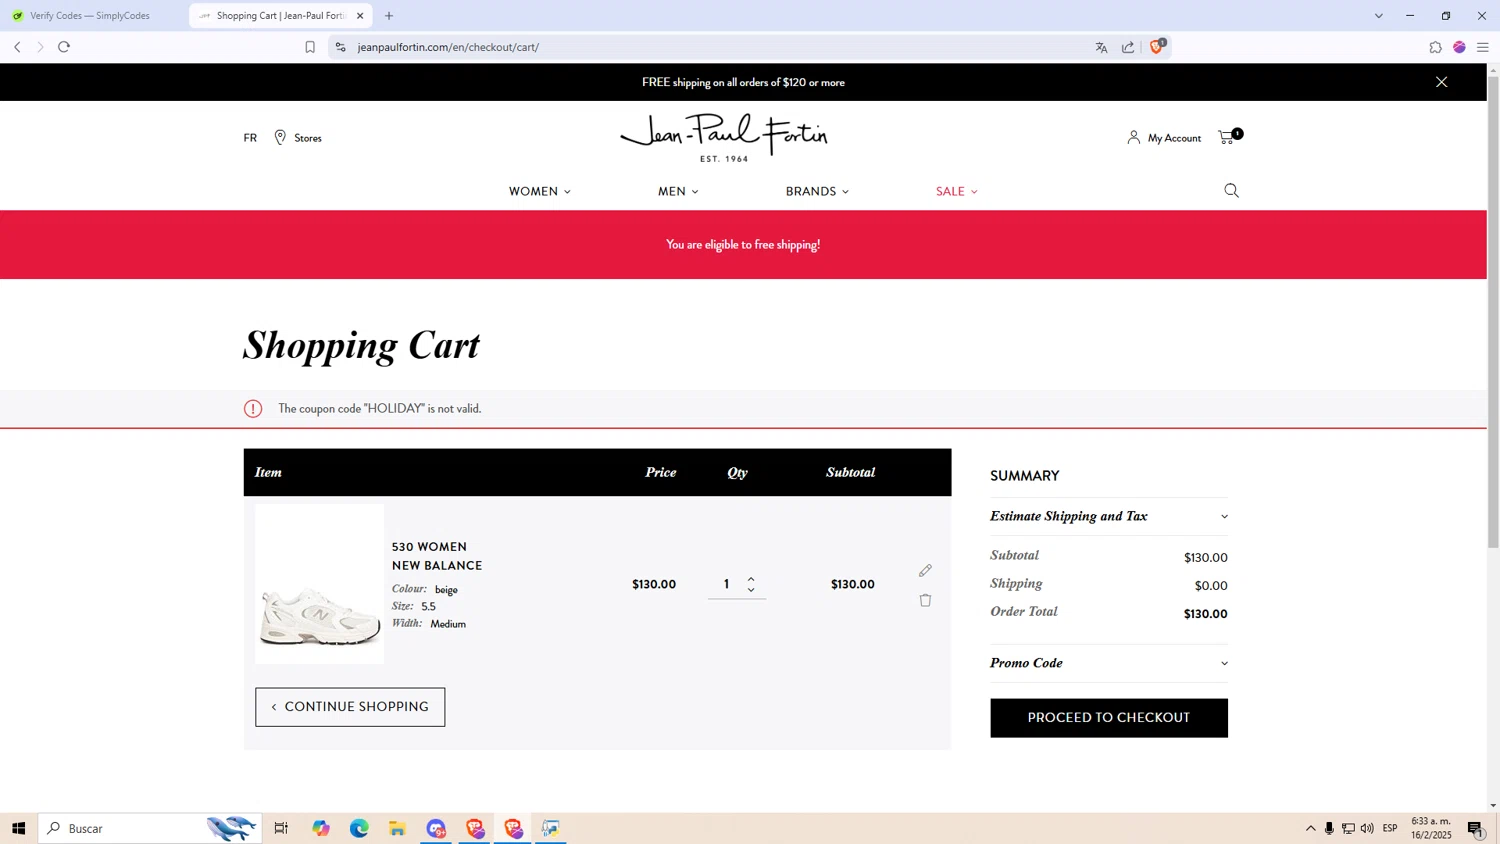
Task: Click the My Account person icon
Action: (1133, 137)
